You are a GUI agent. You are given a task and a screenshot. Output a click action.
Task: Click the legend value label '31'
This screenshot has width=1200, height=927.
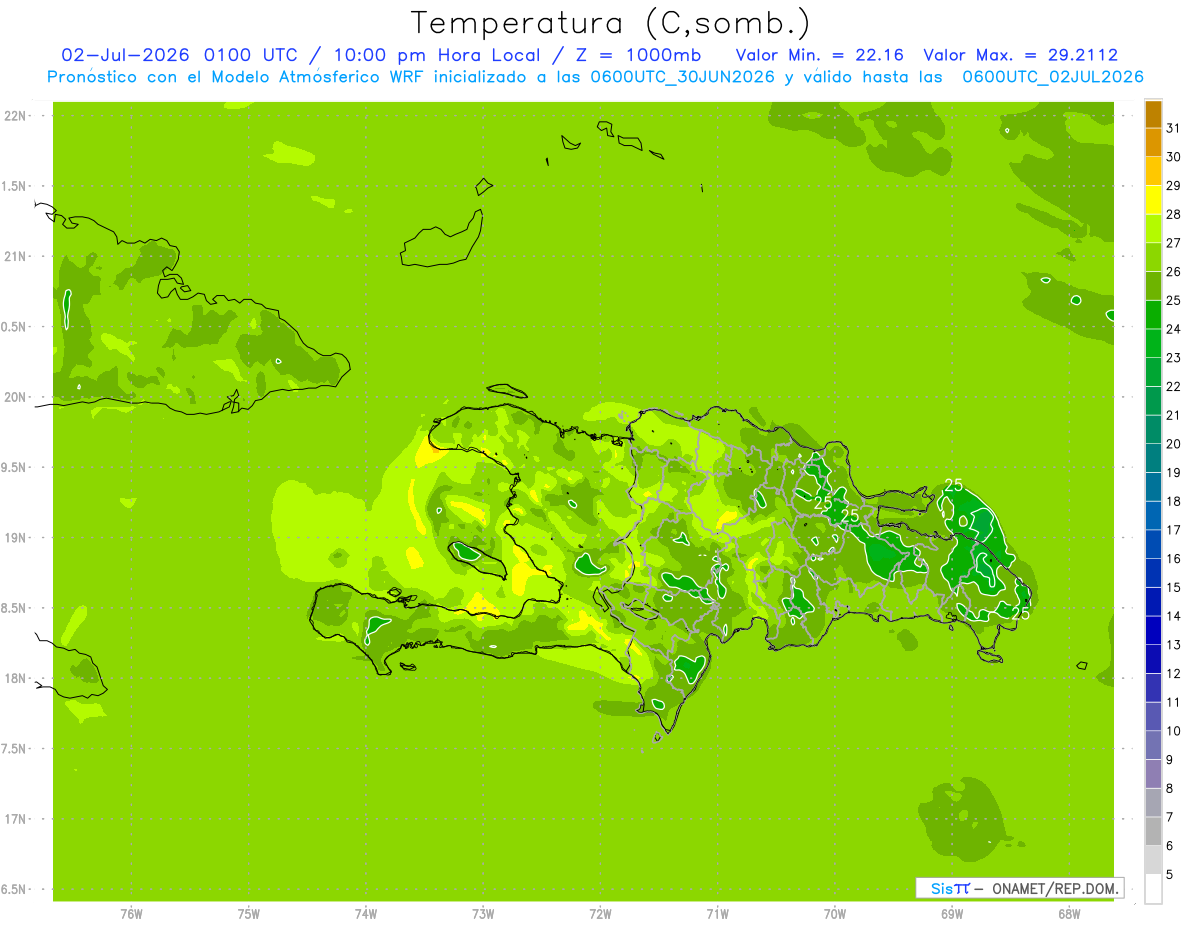coord(1173,128)
